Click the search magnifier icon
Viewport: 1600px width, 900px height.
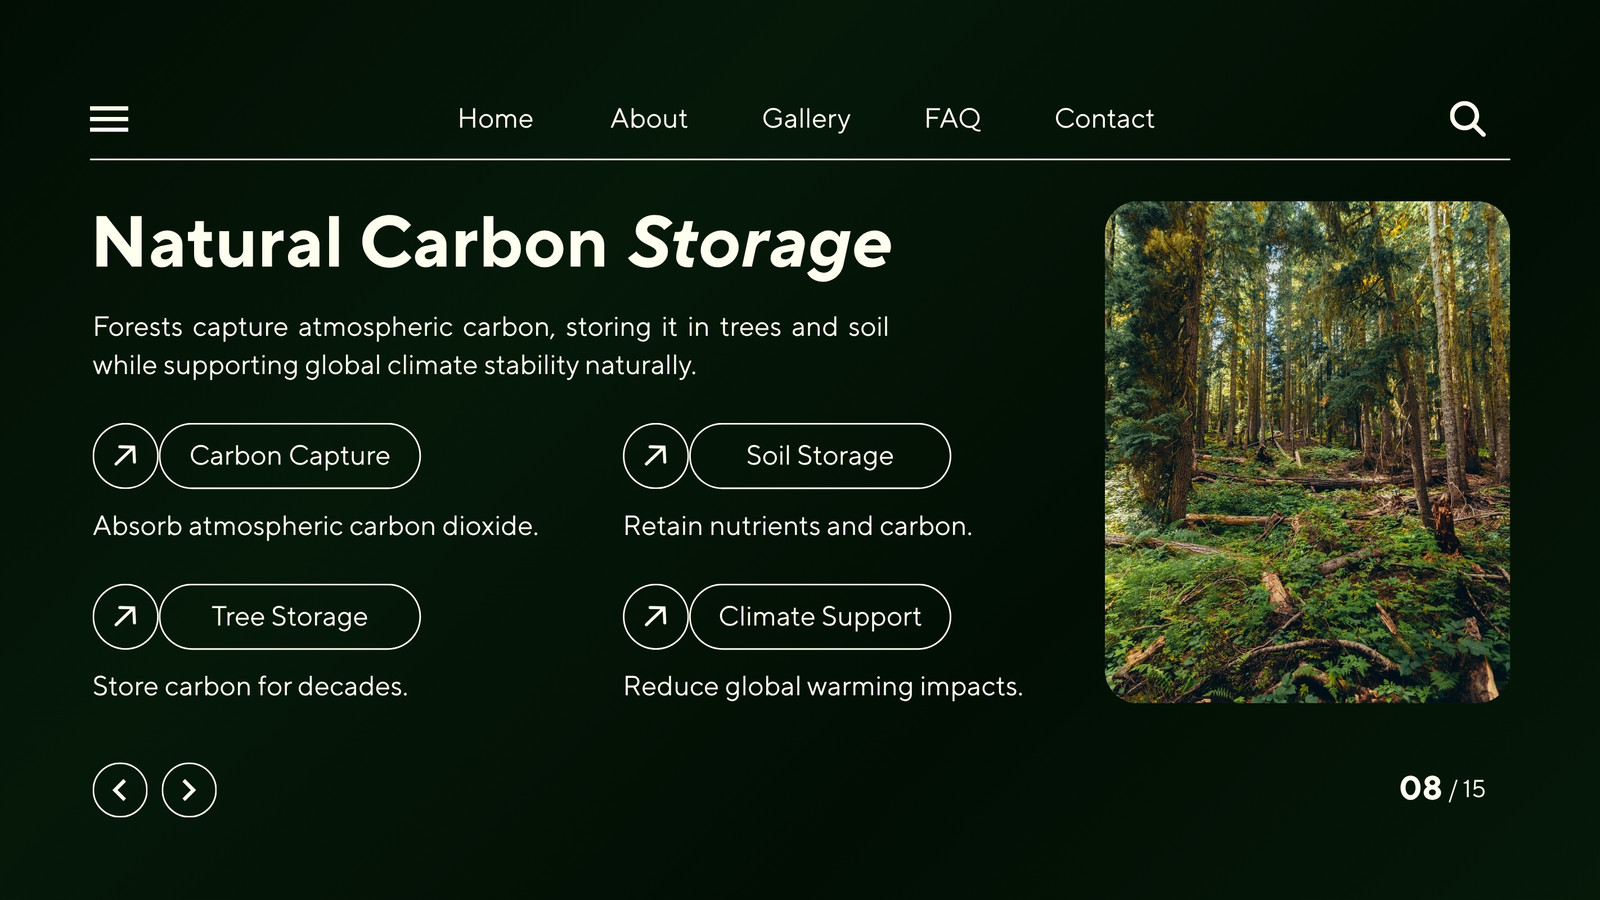(x=1467, y=119)
